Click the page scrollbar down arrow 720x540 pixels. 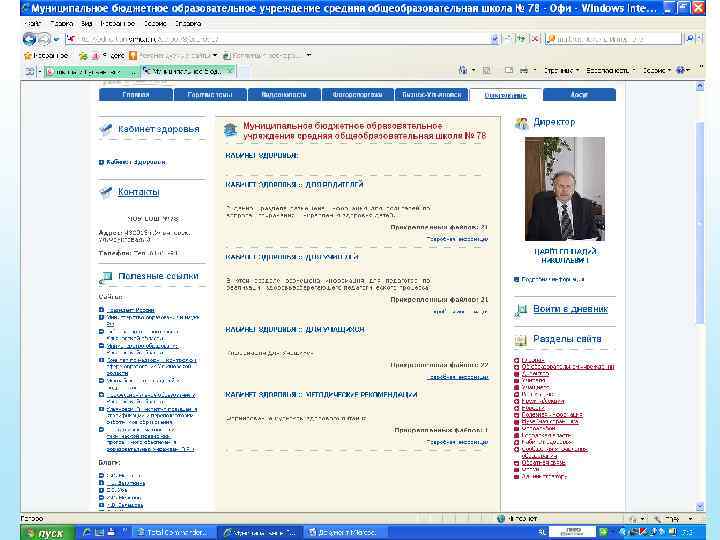[x=700, y=506]
